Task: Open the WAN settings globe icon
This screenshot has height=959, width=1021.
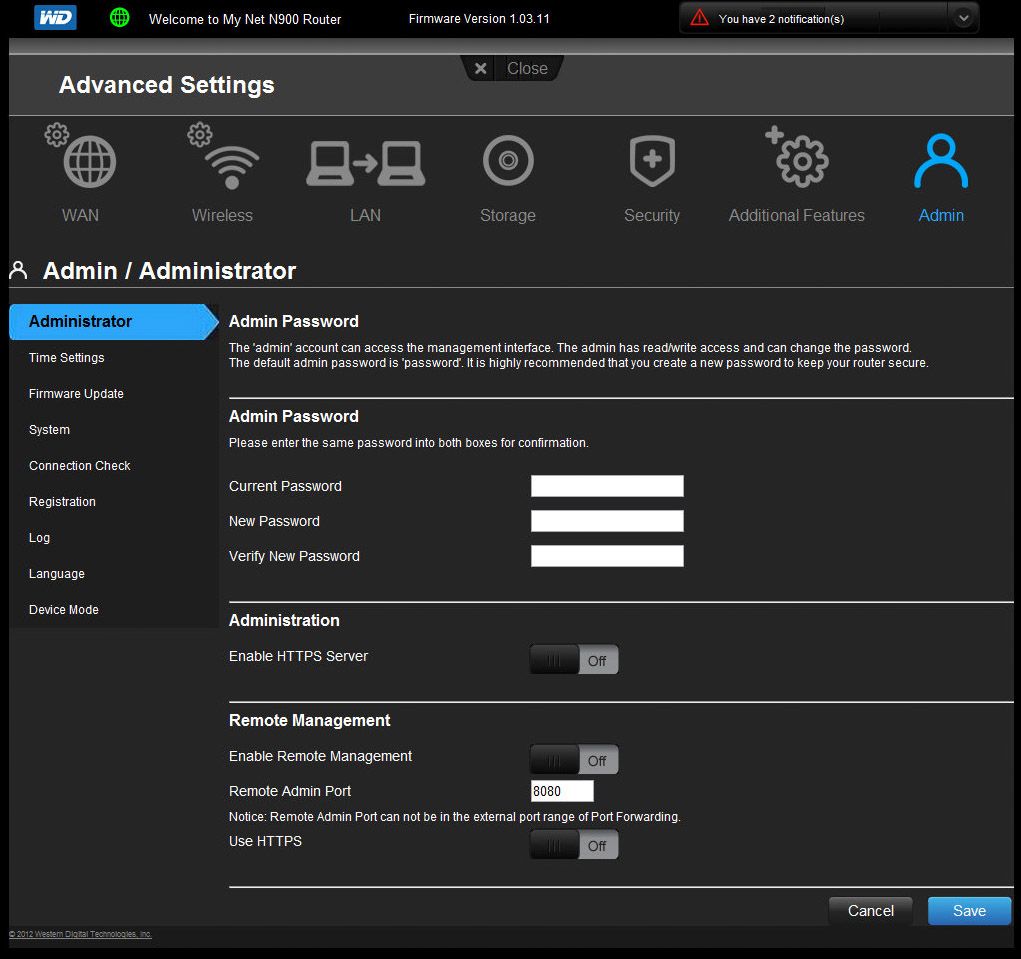Action: [x=81, y=156]
